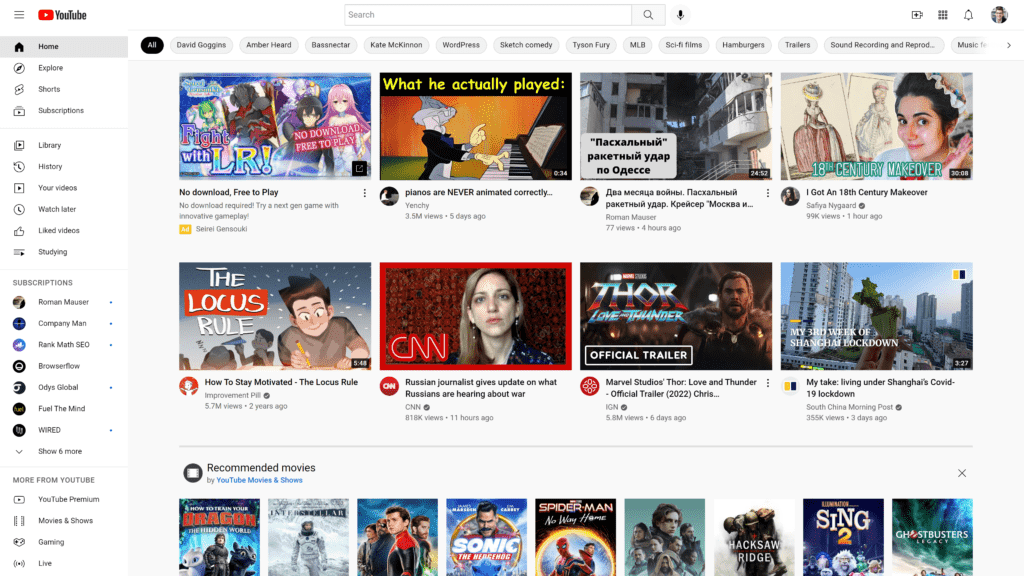Viewport: 1024px width, 576px height.
Task: Open Roman Mauser subscription channel
Action: [64, 302]
